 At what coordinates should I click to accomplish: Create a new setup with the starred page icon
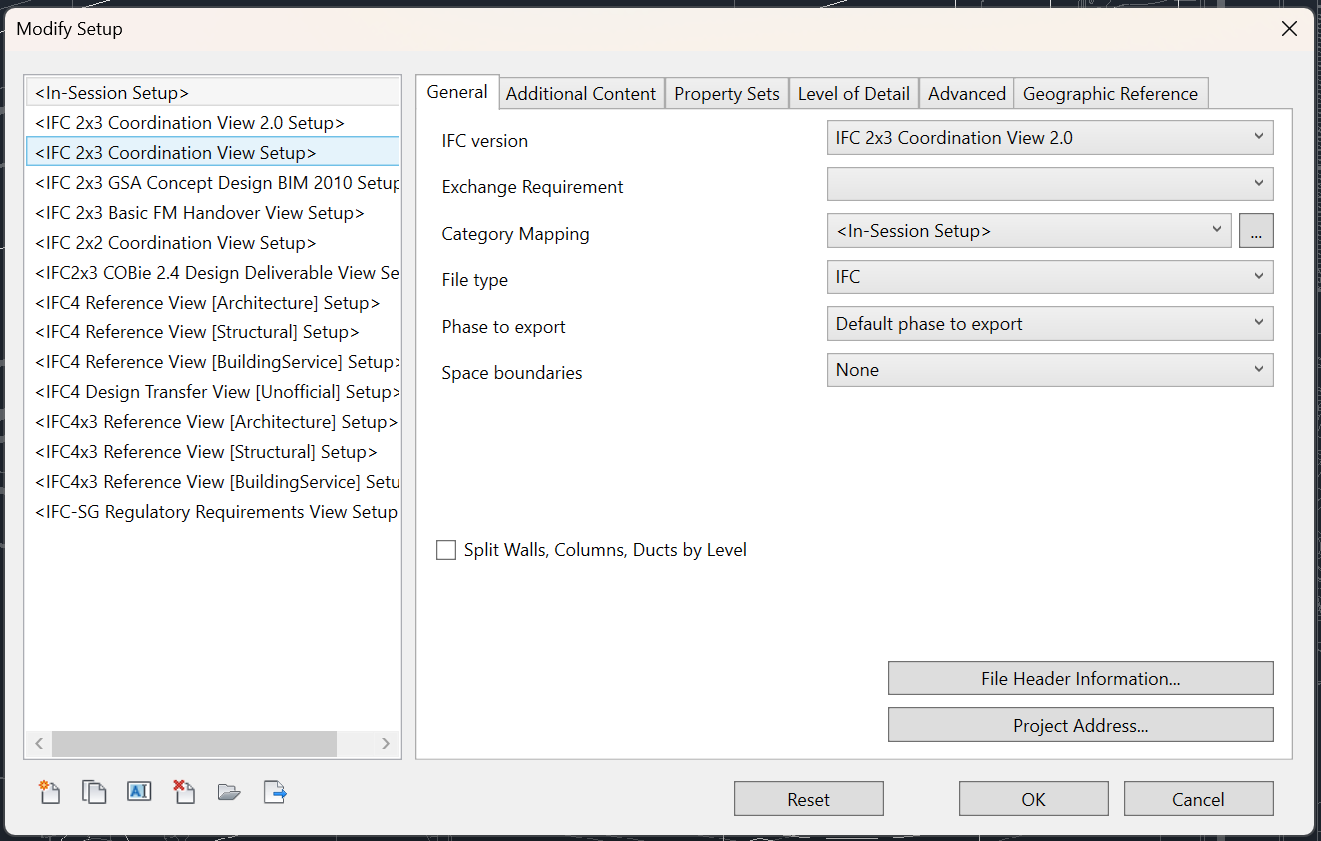pos(49,792)
